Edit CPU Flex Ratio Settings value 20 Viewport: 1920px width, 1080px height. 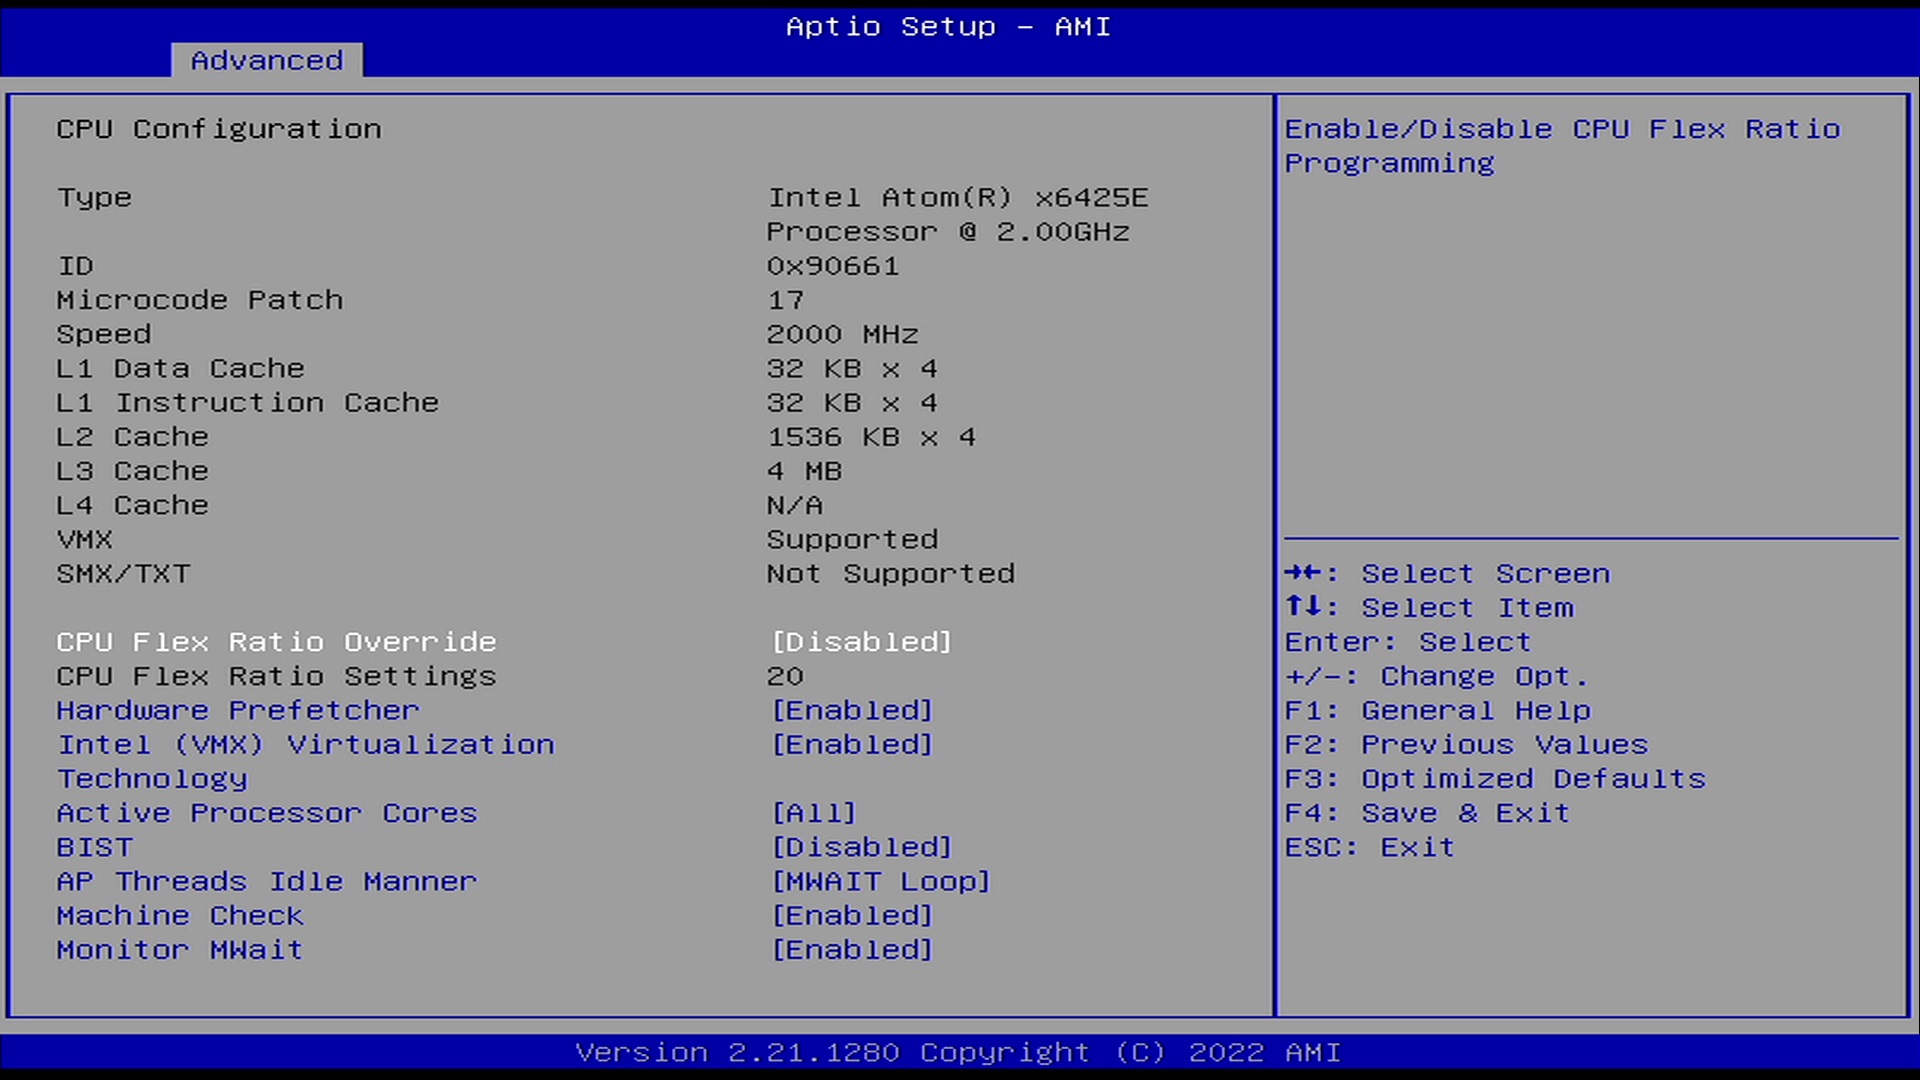tap(785, 676)
